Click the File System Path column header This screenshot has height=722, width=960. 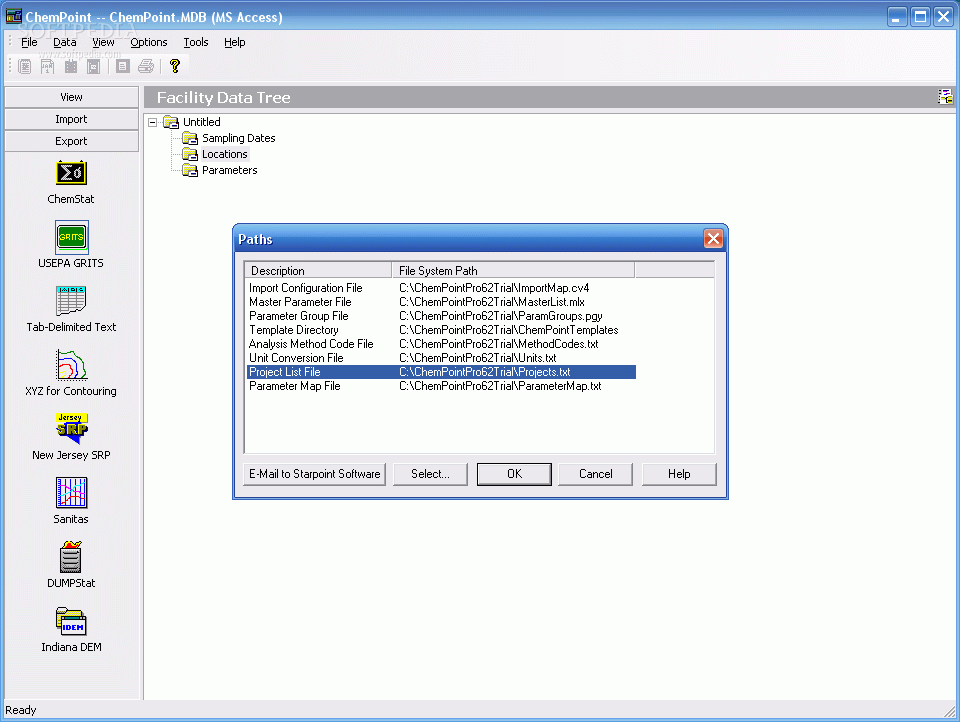click(x=513, y=271)
